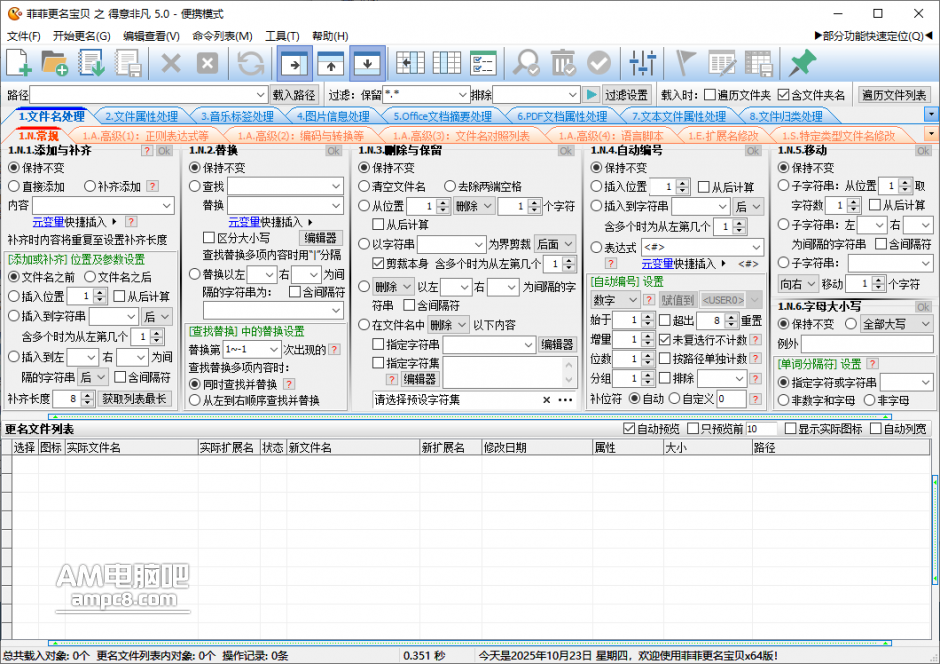The height and width of the screenshot is (664, 940).
Task: Increase the 补齐长度 value with its stepper
Action: (86, 394)
